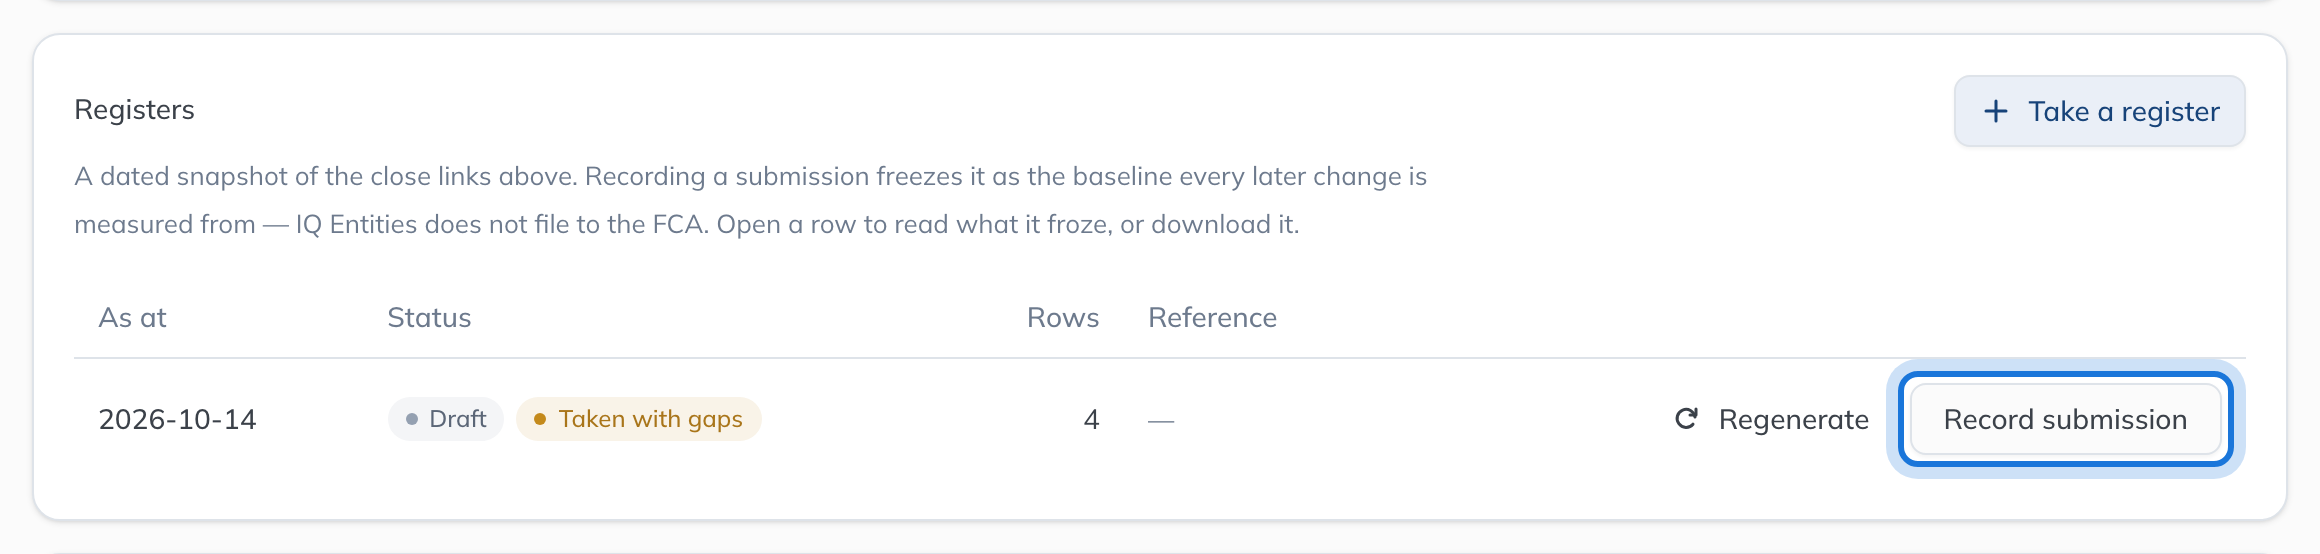This screenshot has height=554, width=2320.
Task: Select the Draft status badge
Action: pyautogui.click(x=446, y=419)
